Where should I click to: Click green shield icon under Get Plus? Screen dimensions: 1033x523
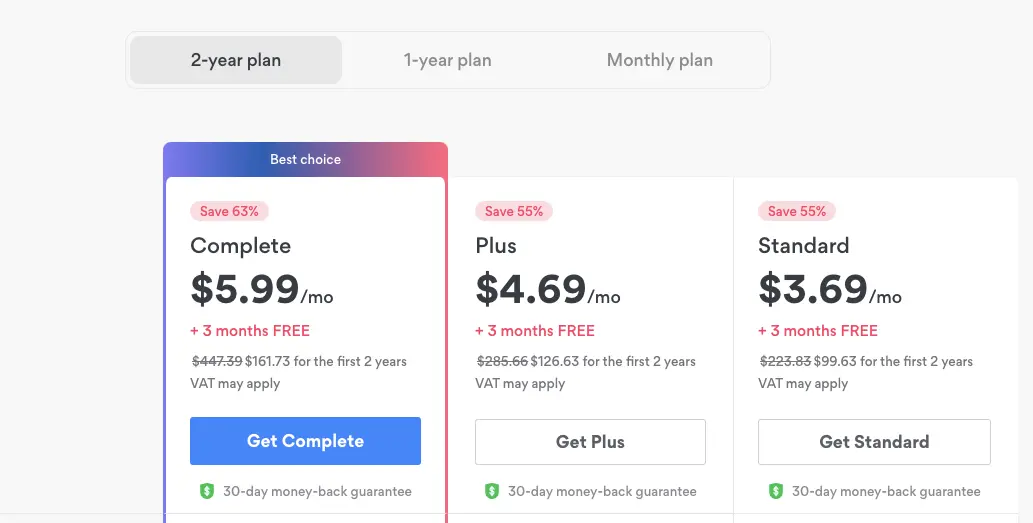pyautogui.click(x=491, y=491)
